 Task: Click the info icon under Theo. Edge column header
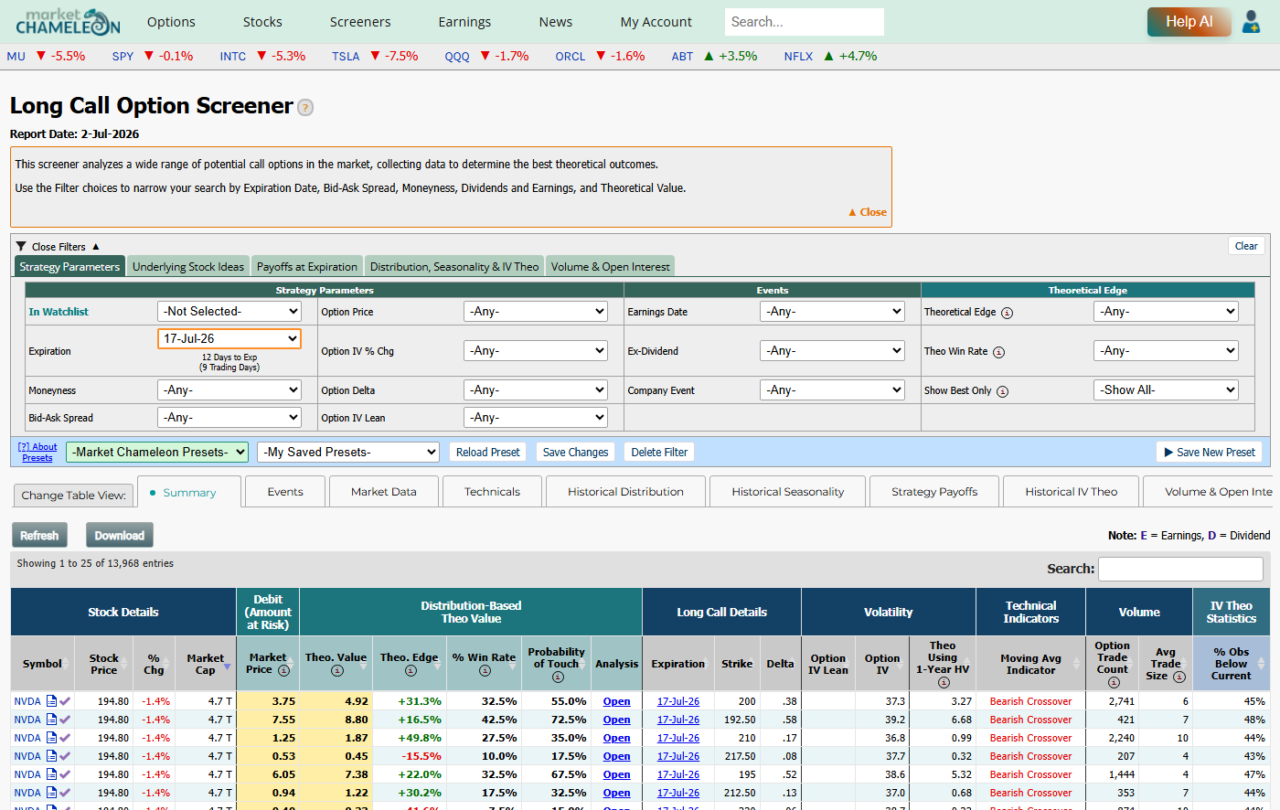click(410, 670)
